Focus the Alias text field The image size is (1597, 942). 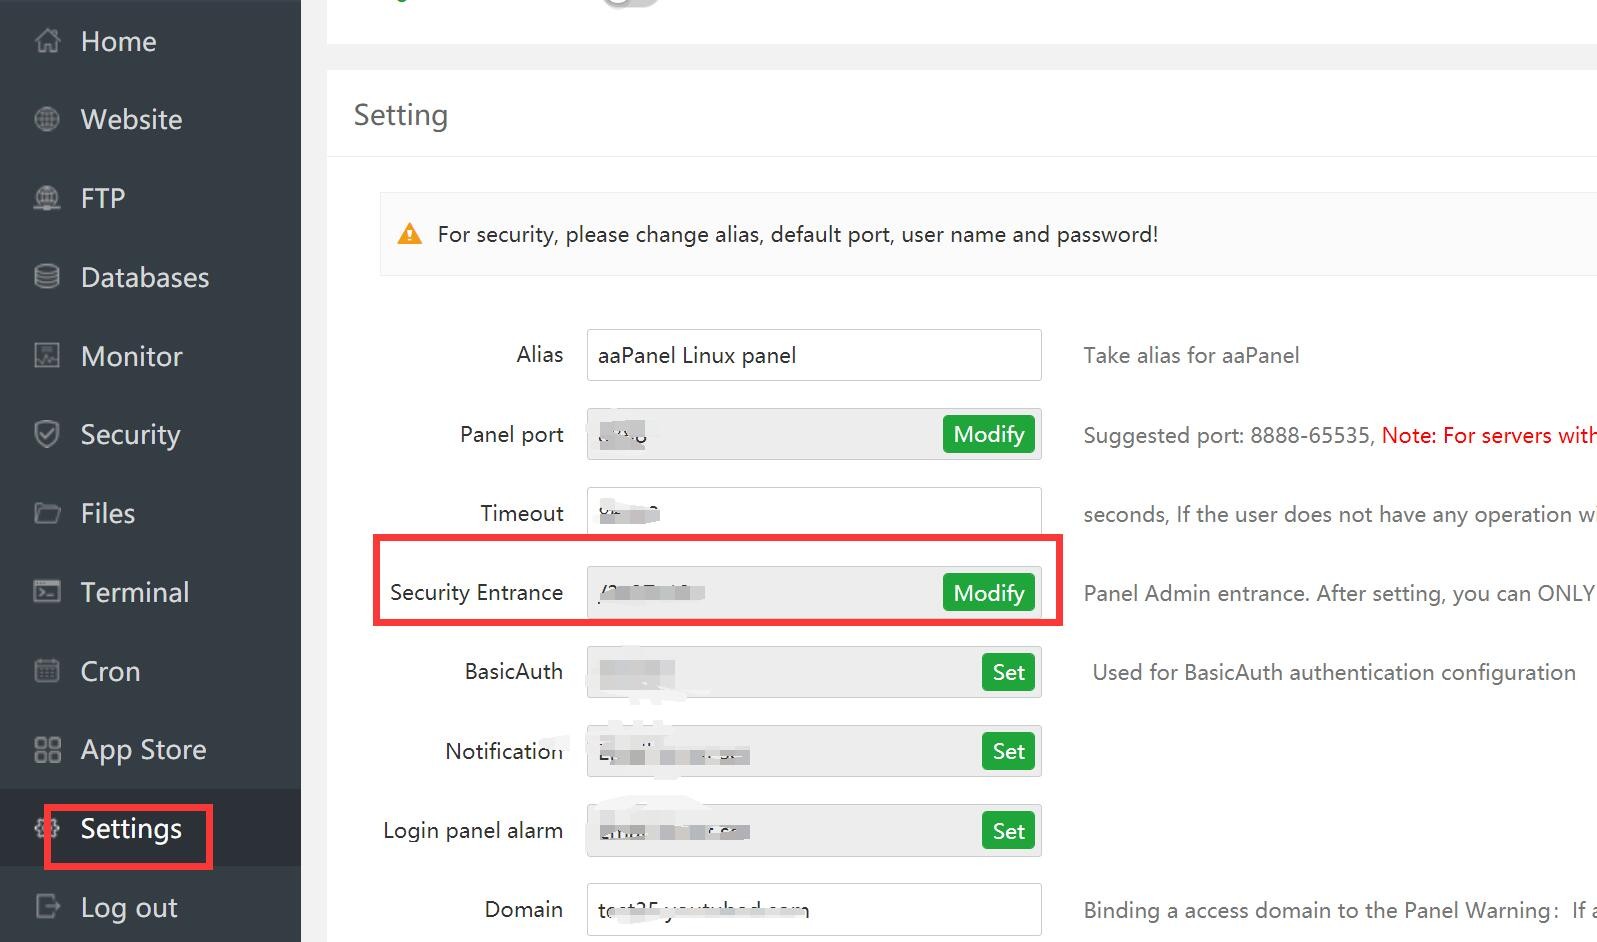813,355
